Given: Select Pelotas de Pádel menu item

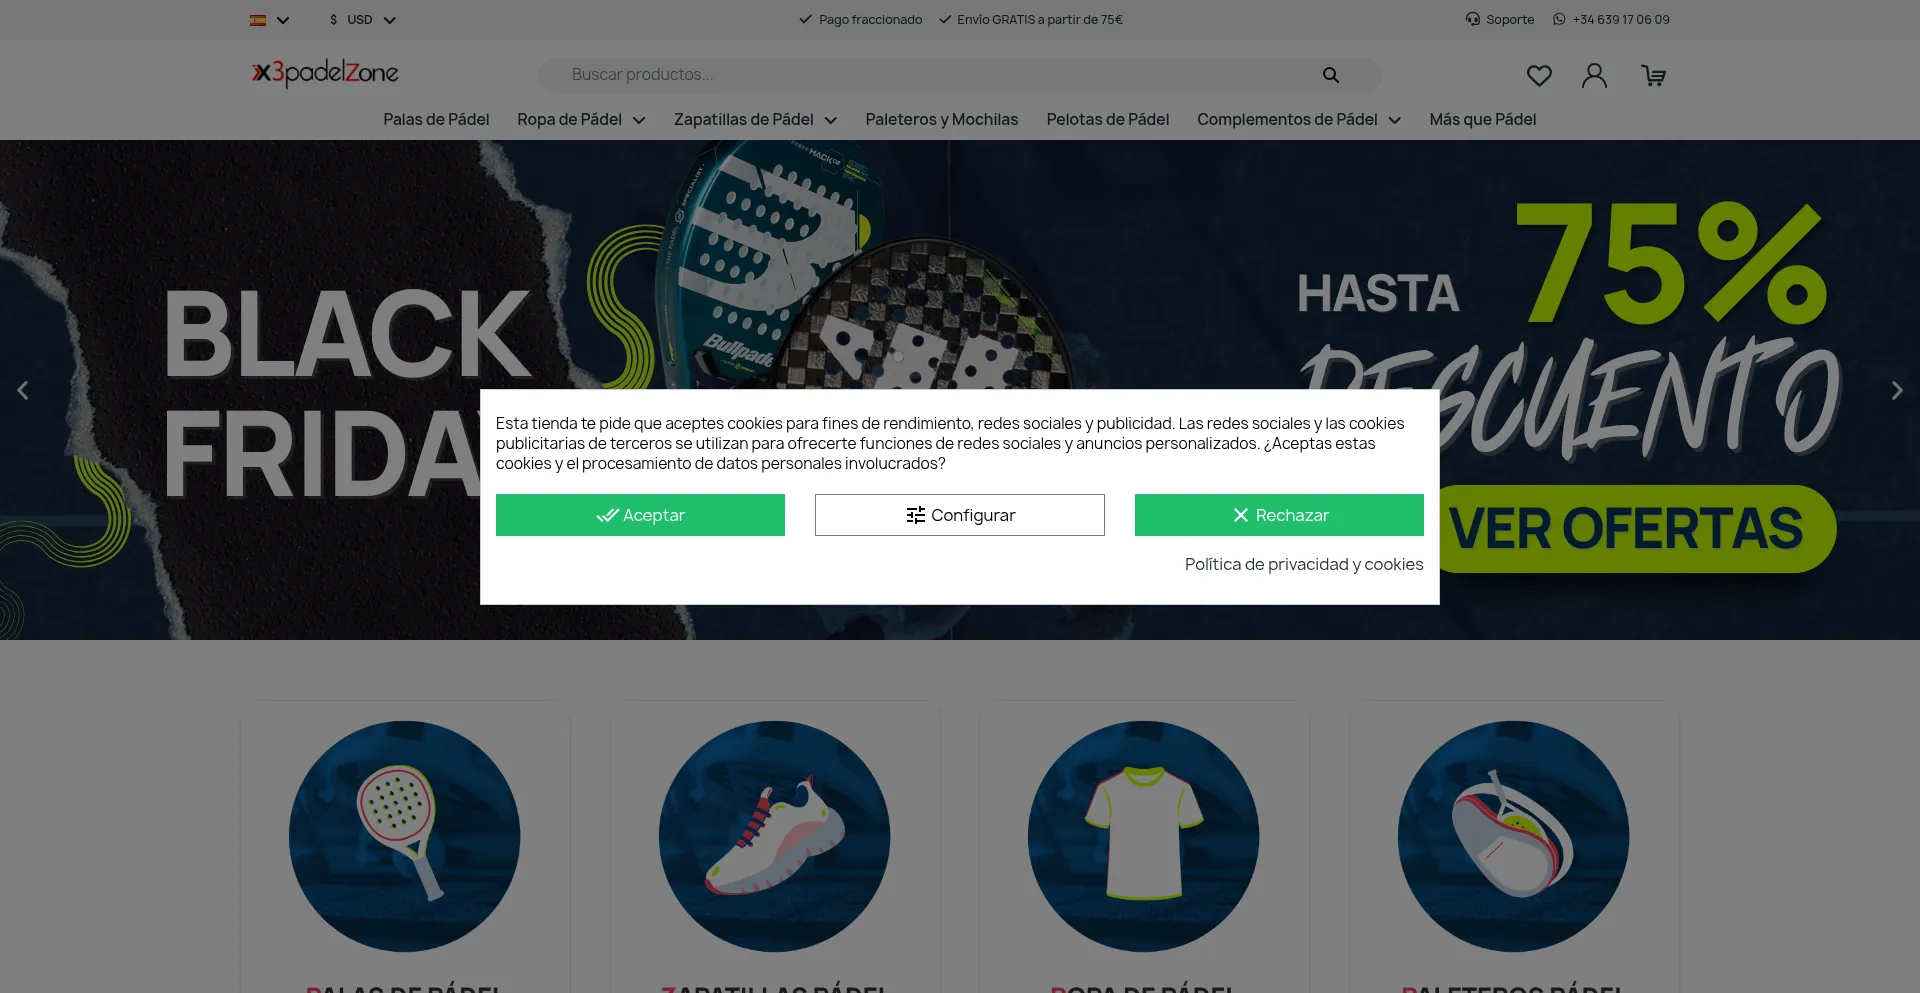Looking at the screenshot, I should 1107,120.
